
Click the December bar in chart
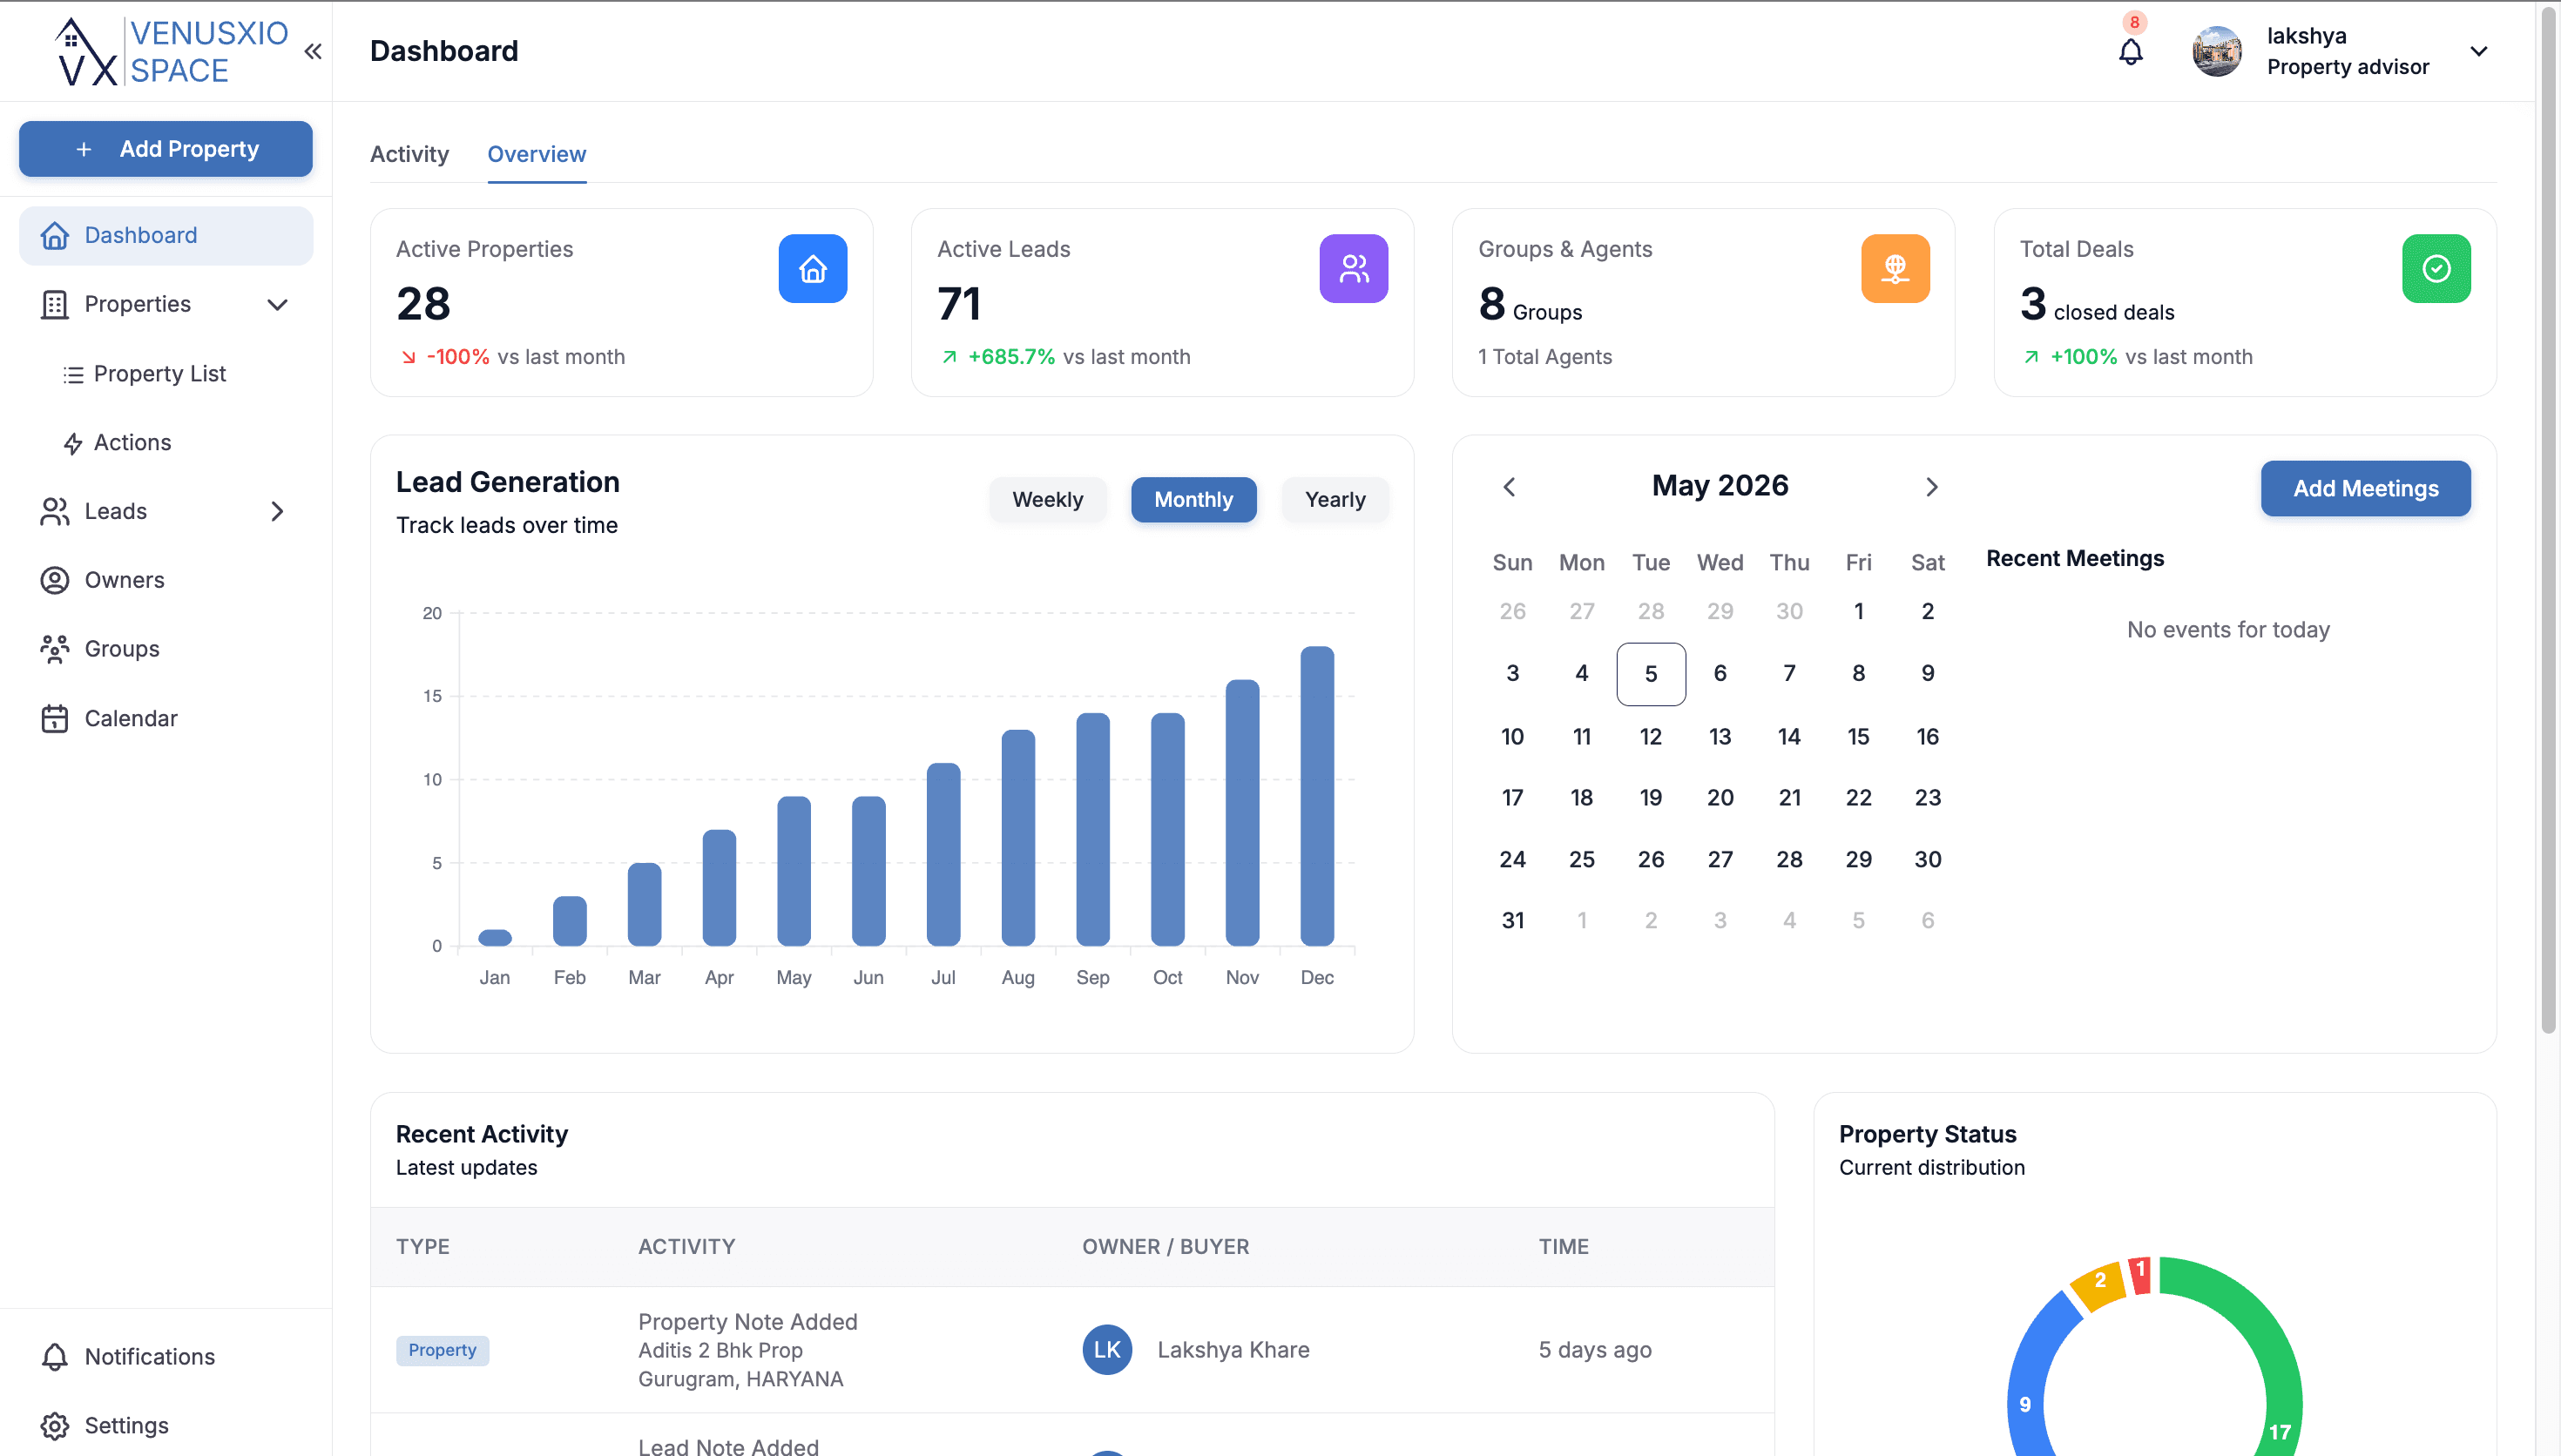(x=1317, y=796)
